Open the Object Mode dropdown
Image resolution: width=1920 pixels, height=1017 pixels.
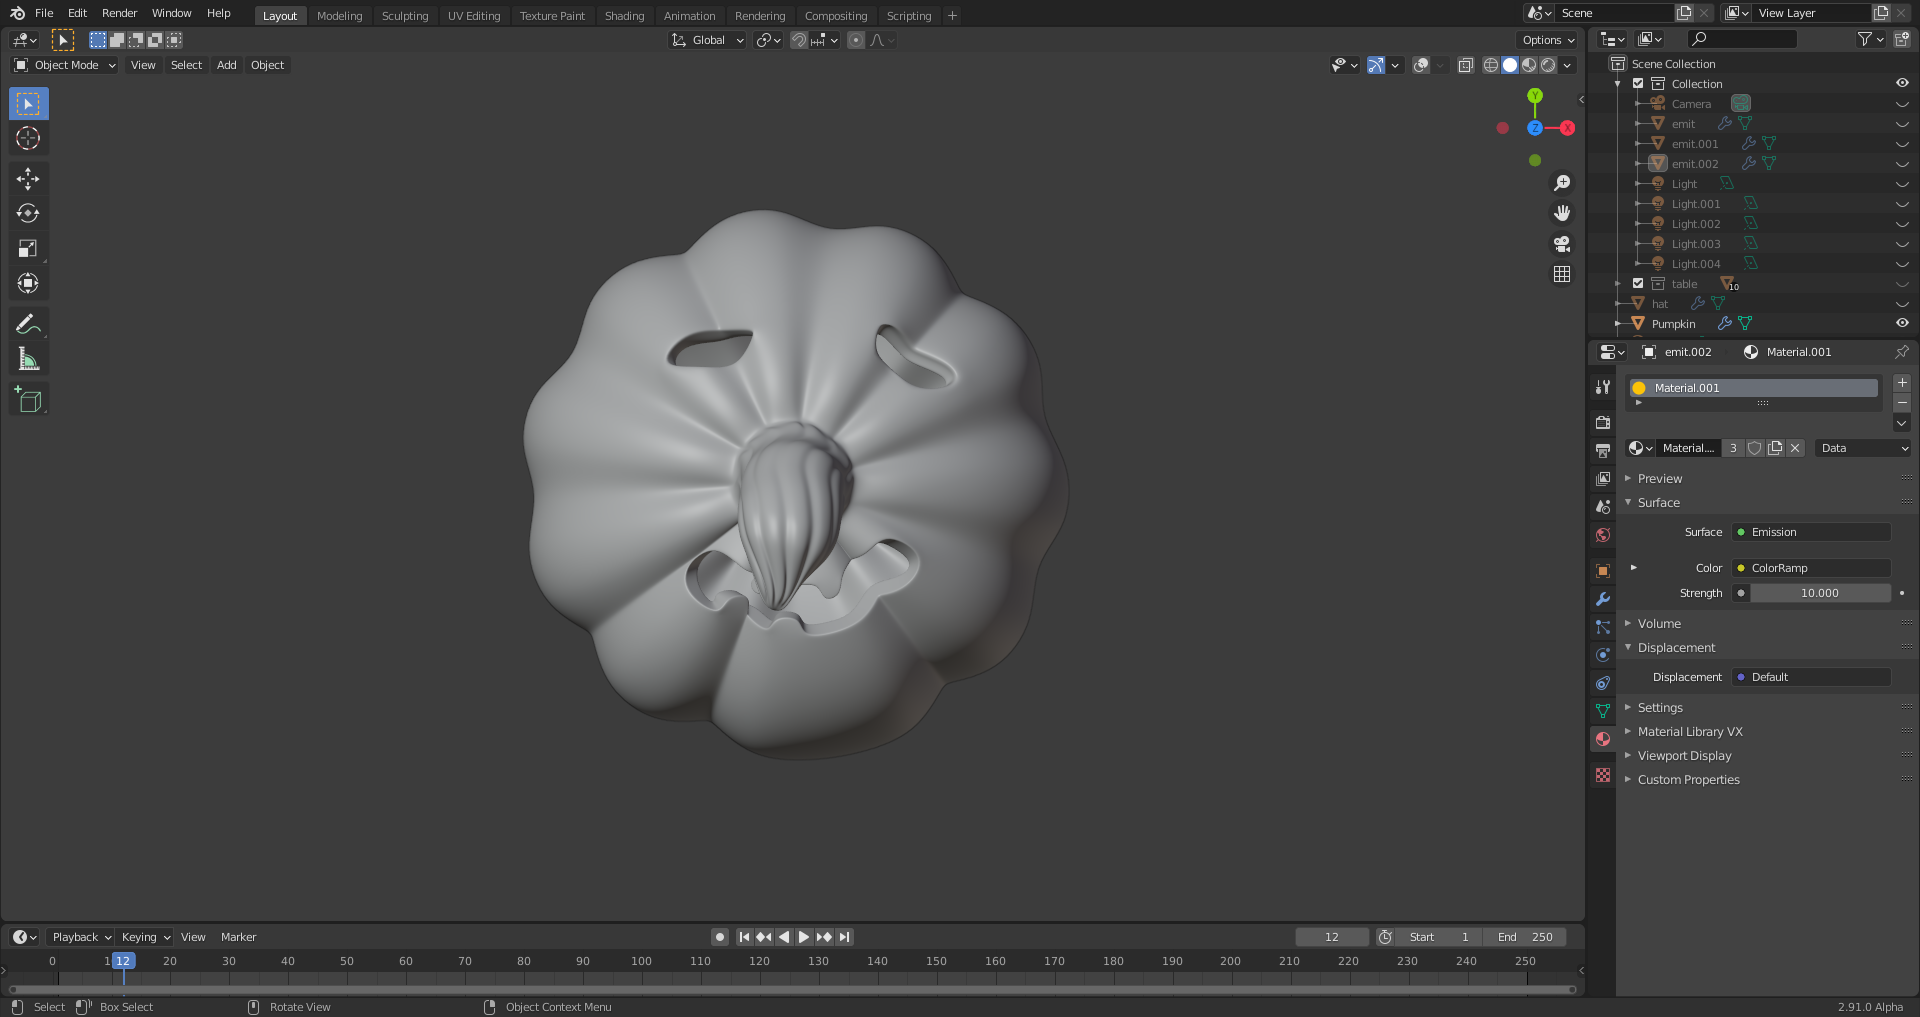pos(64,65)
